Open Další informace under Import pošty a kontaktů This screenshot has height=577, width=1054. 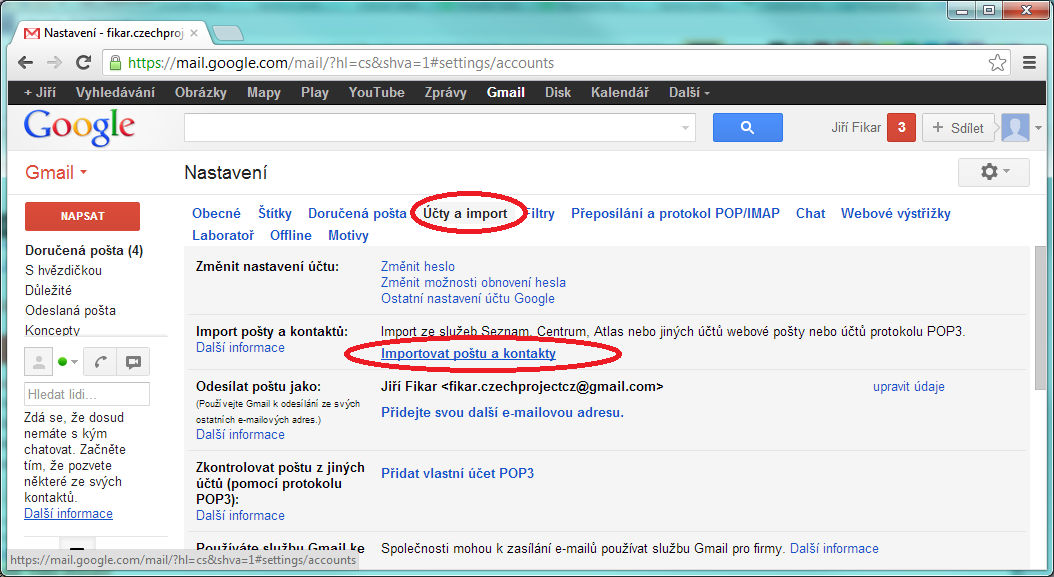241,348
